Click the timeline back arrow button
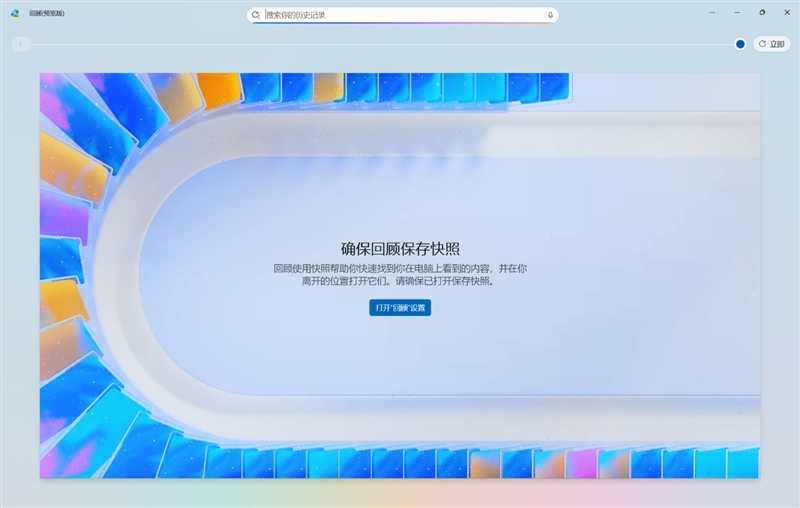The image size is (800, 508). [x=21, y=44]
